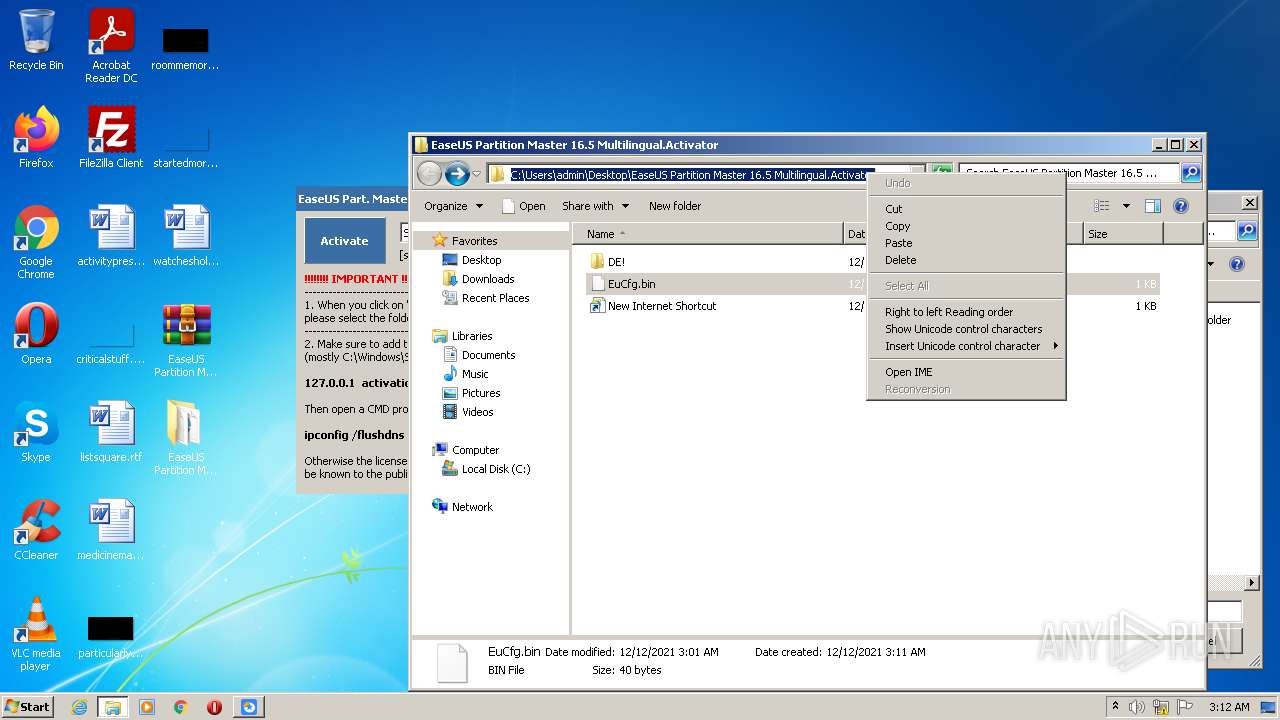Click the volume icon in system tray
This screenshot has width=1280, height=720.
click(x=1137, y=707)
